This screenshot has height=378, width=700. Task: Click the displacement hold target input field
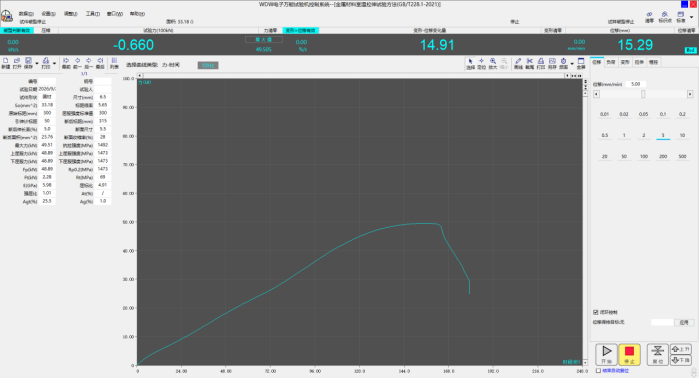pyautogui.click(x=662, y=322)
